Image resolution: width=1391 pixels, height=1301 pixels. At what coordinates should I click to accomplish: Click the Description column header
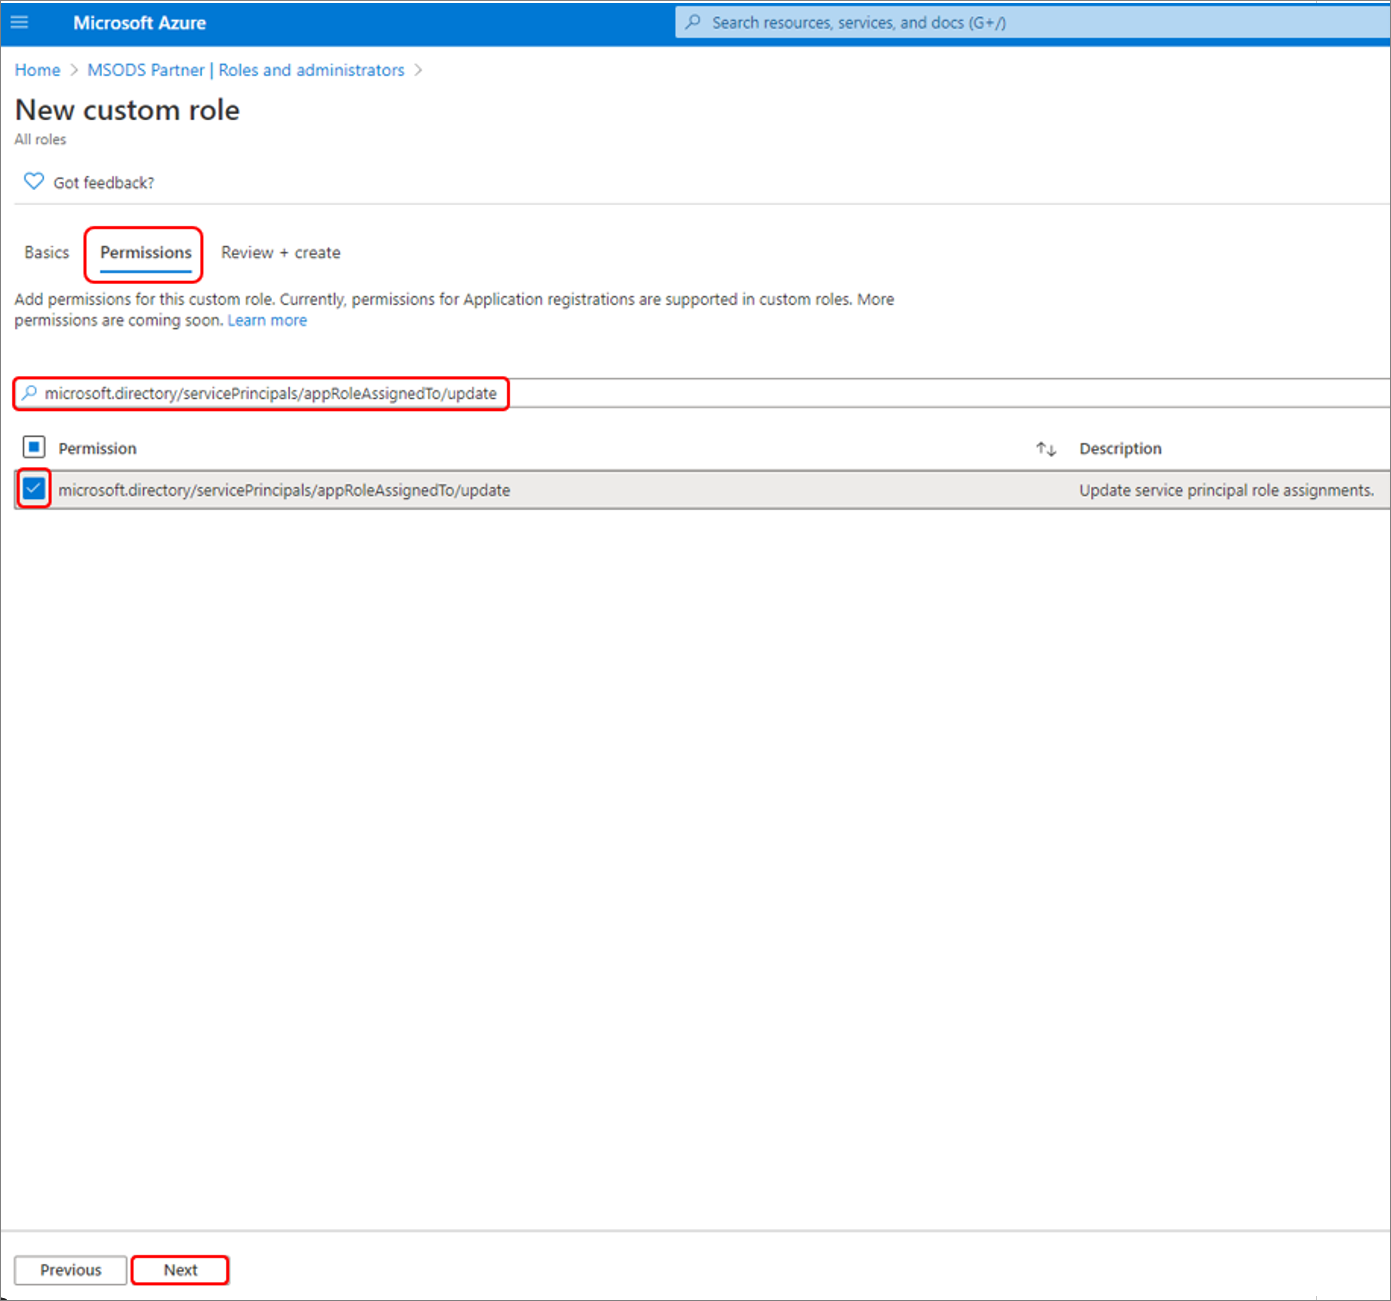click(x=1120, y=448)
